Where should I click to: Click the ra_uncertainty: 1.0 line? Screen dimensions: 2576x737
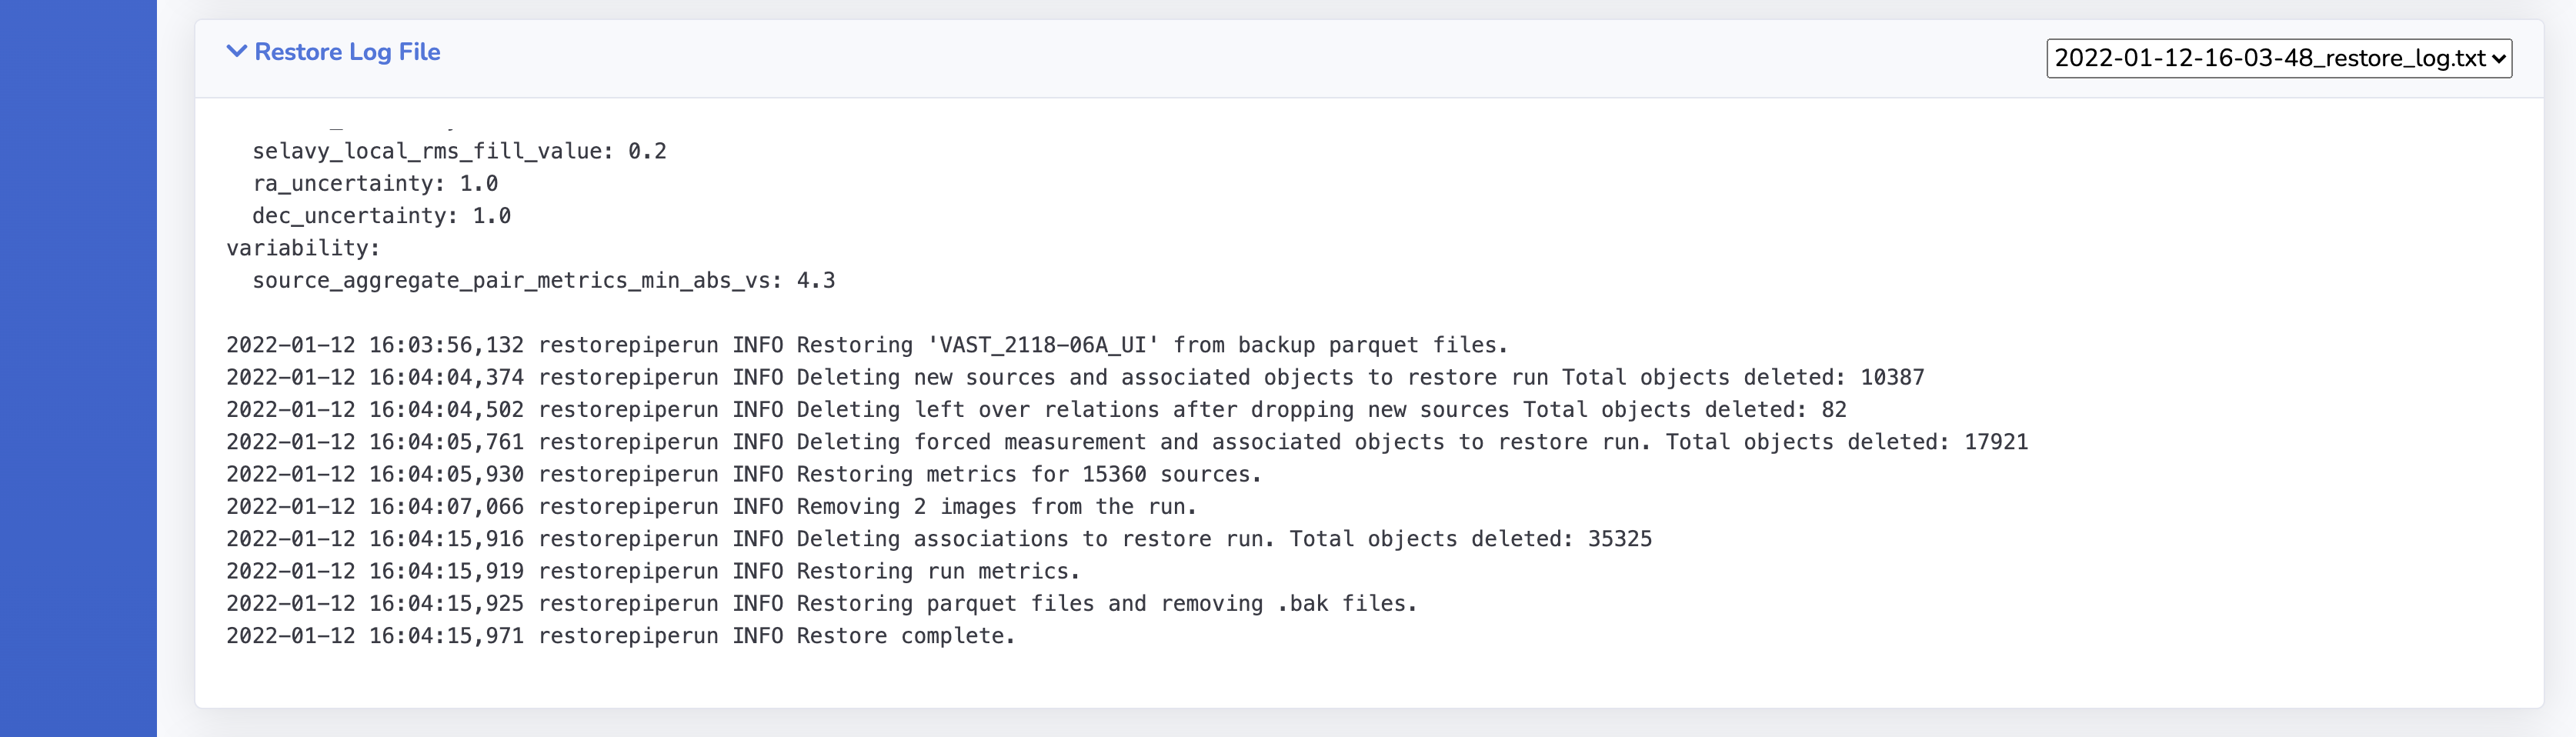(x=375, y=183)
